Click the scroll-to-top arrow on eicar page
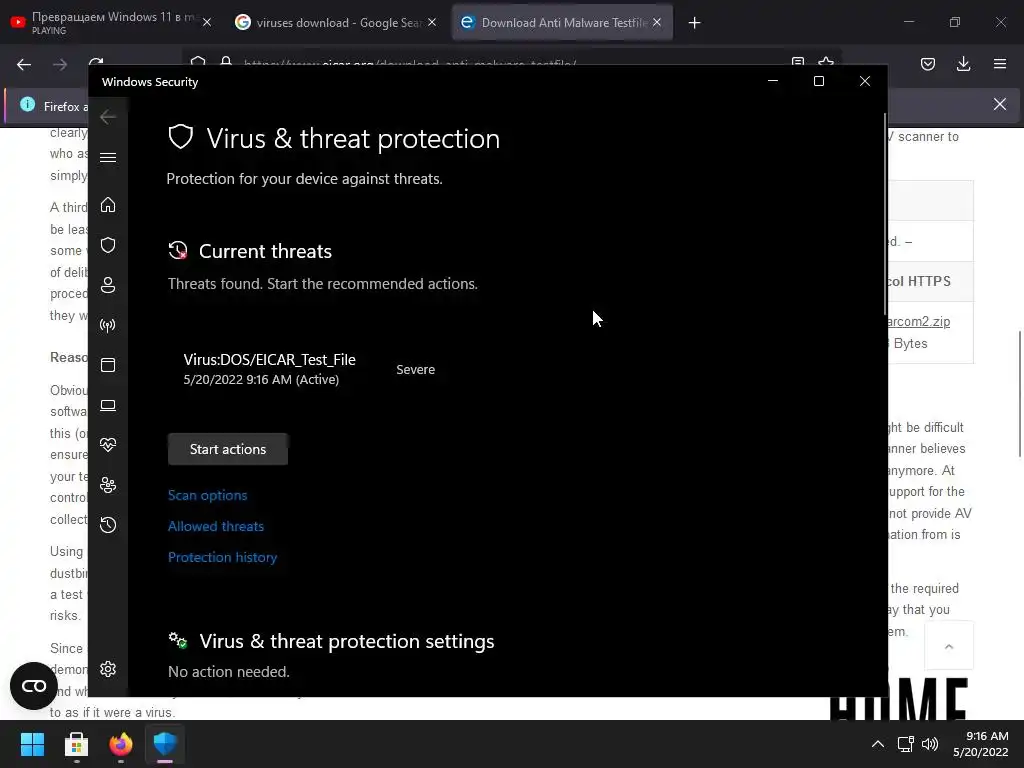This screenshot has width=1024, height=768. 949,646
